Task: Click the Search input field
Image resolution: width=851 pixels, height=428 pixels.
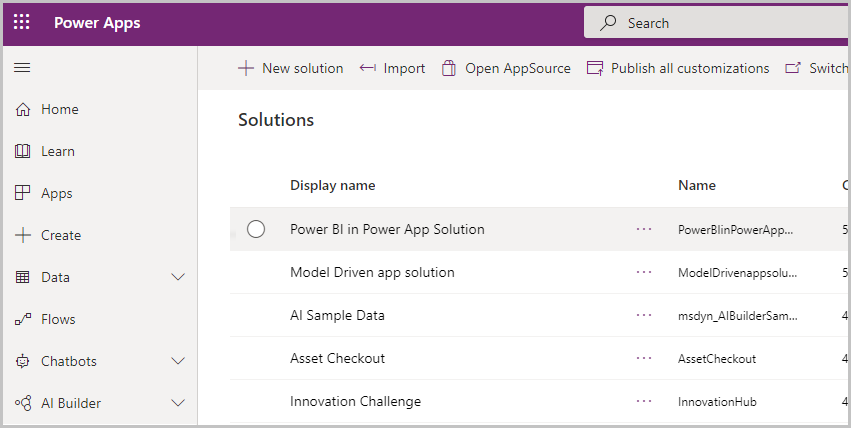Action: click(x=717, y=23)
